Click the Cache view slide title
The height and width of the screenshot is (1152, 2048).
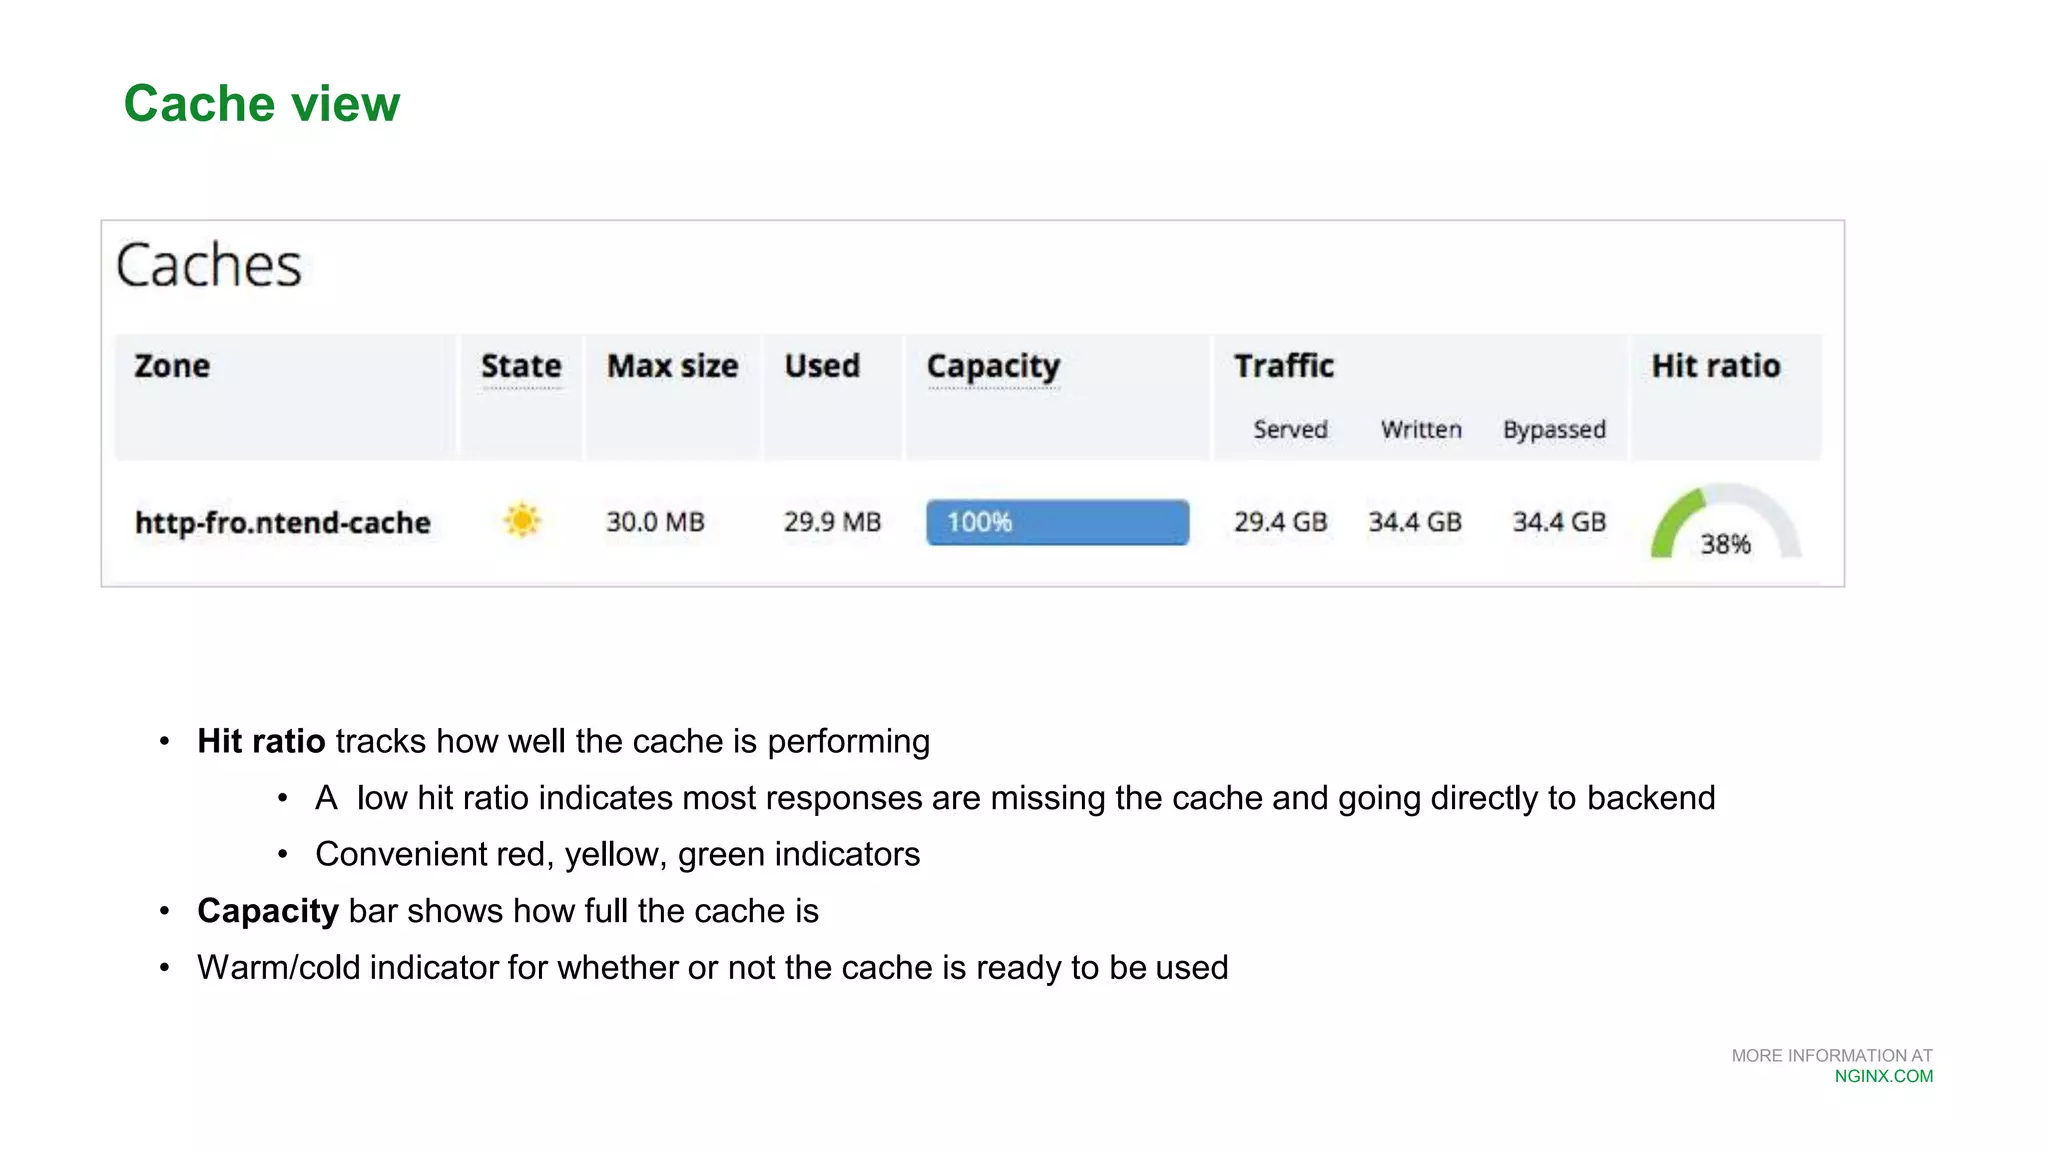pos(262,104)
